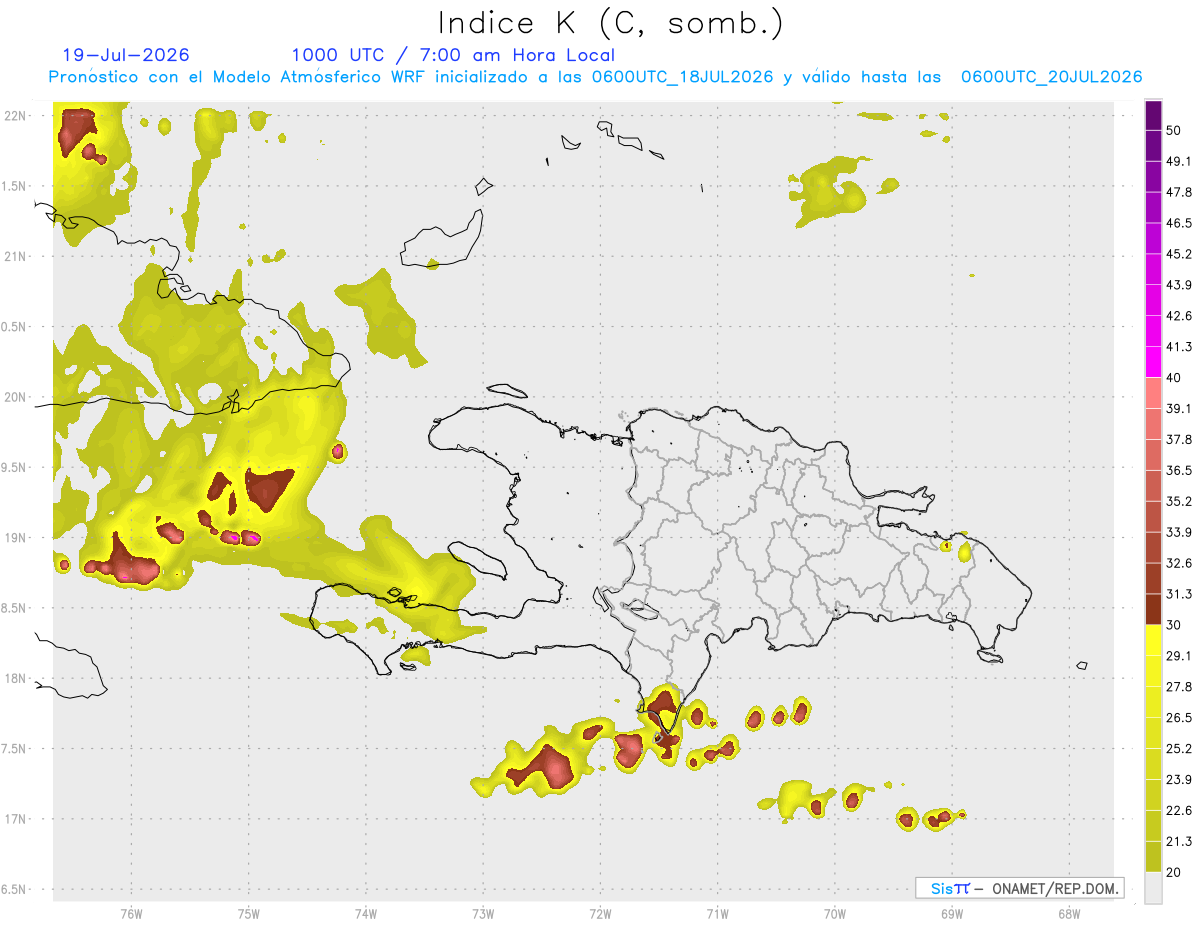This screenshot has height=927, width=1200.
Task: Click the colorbar value '43.9'
Action: (1179, 285)
